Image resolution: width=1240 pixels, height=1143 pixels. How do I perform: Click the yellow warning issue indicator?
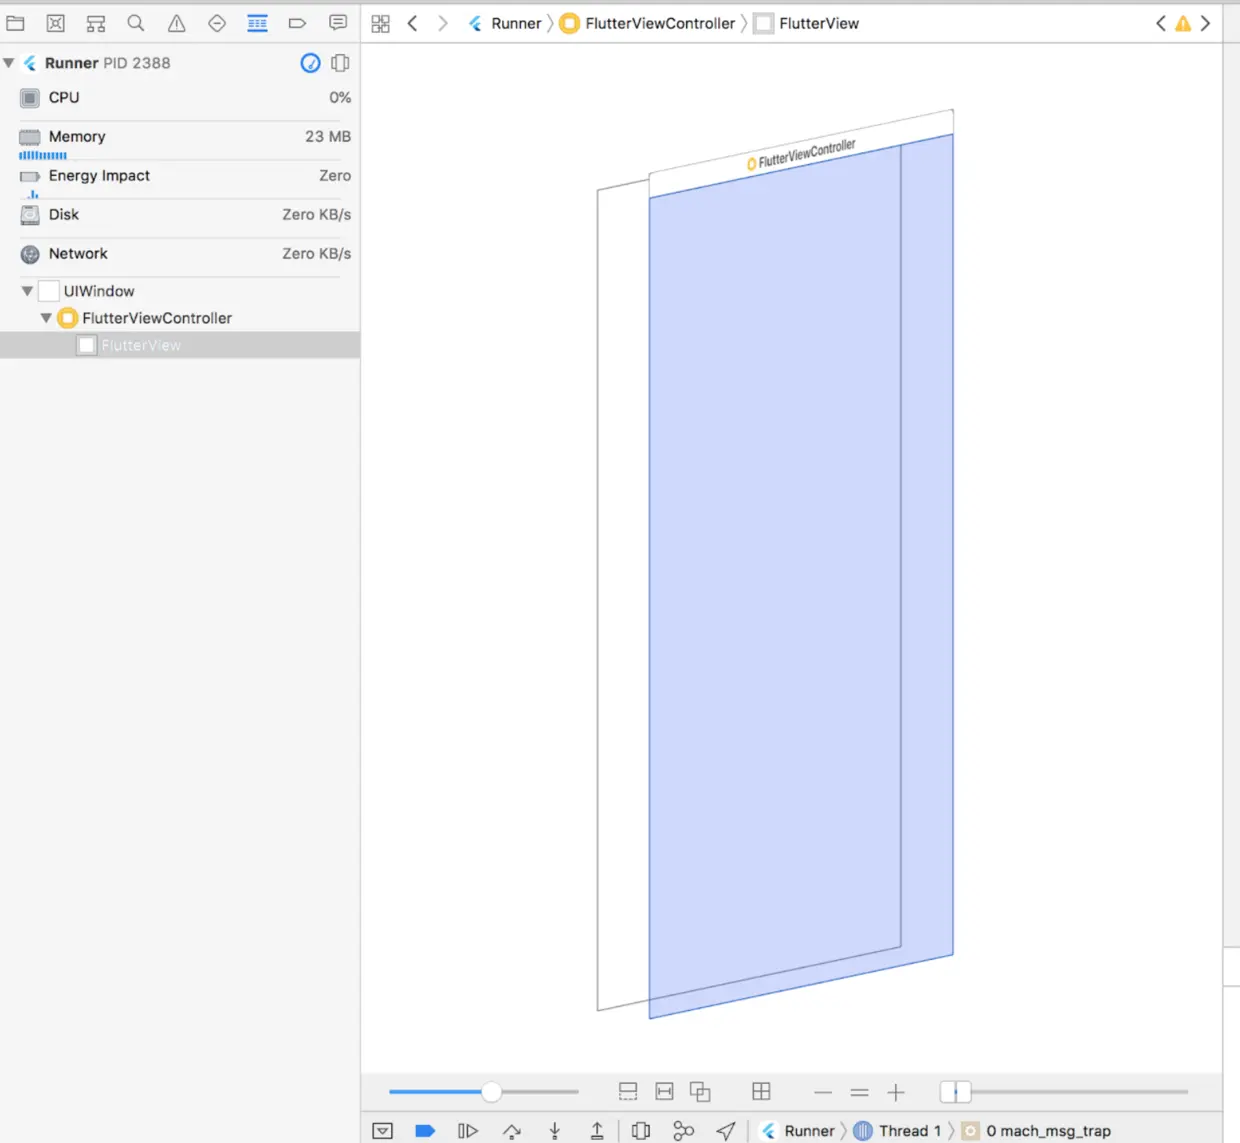1183,23
